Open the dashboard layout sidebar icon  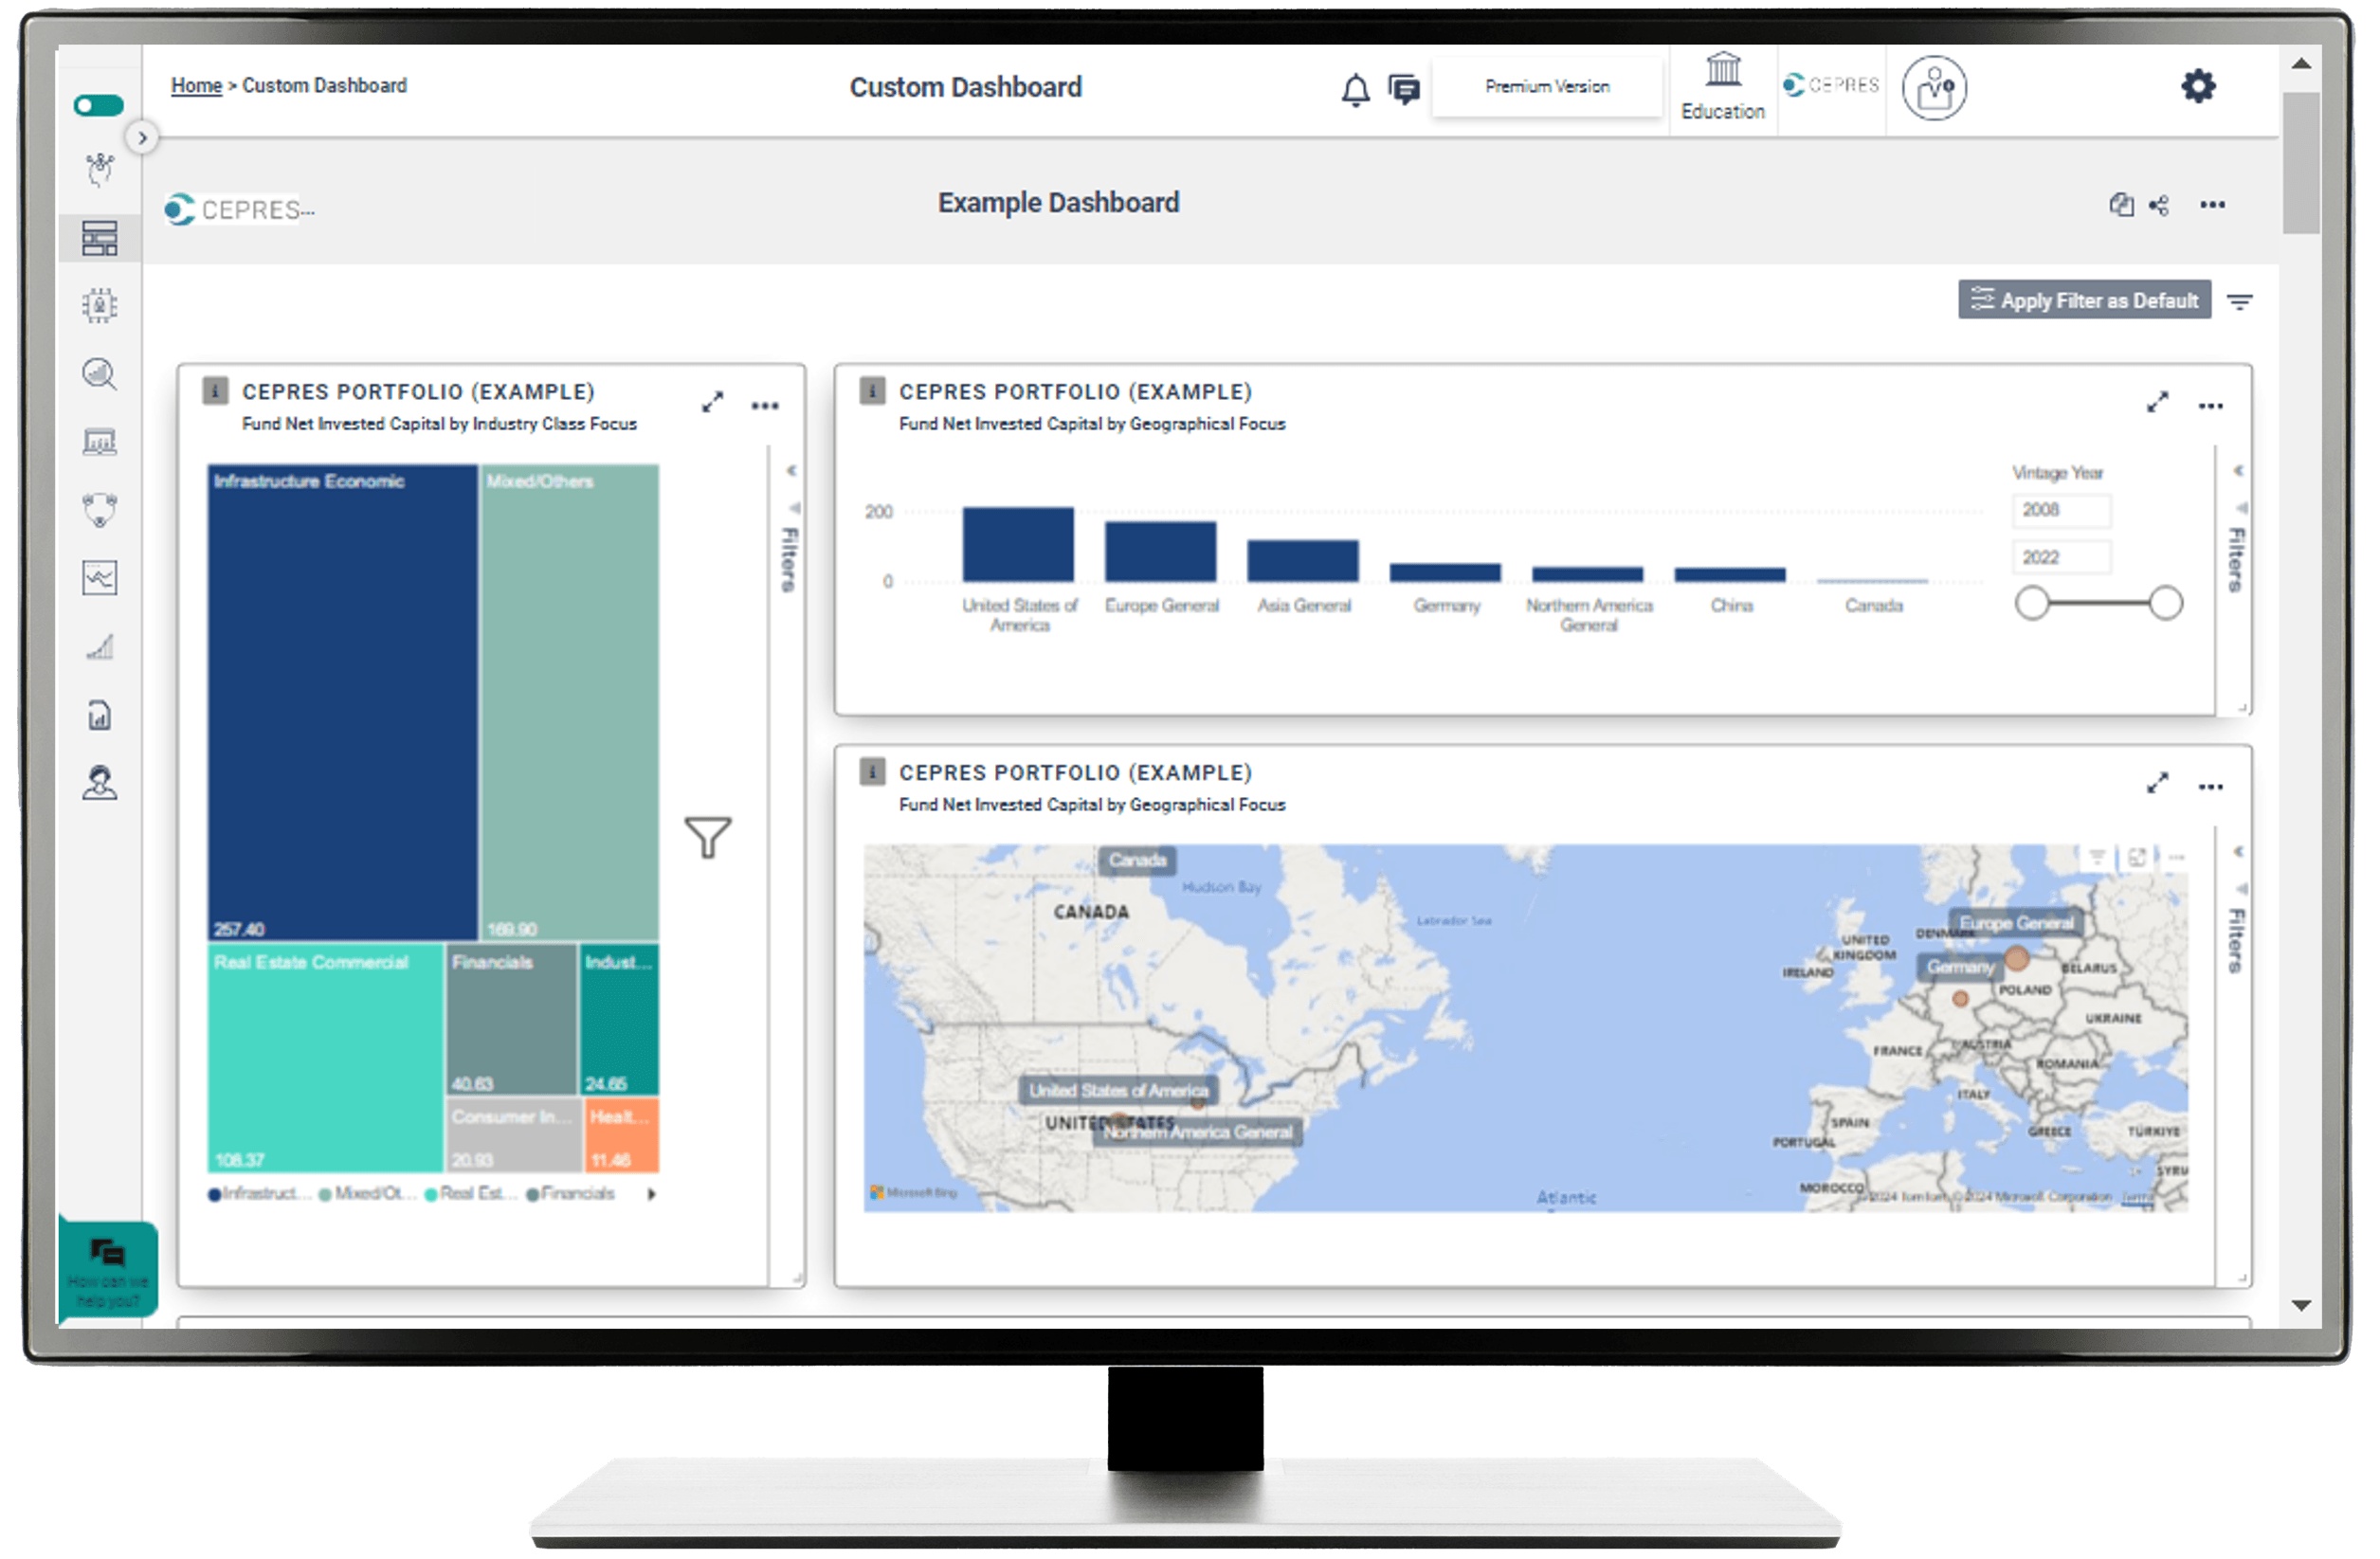coord(99,238)
